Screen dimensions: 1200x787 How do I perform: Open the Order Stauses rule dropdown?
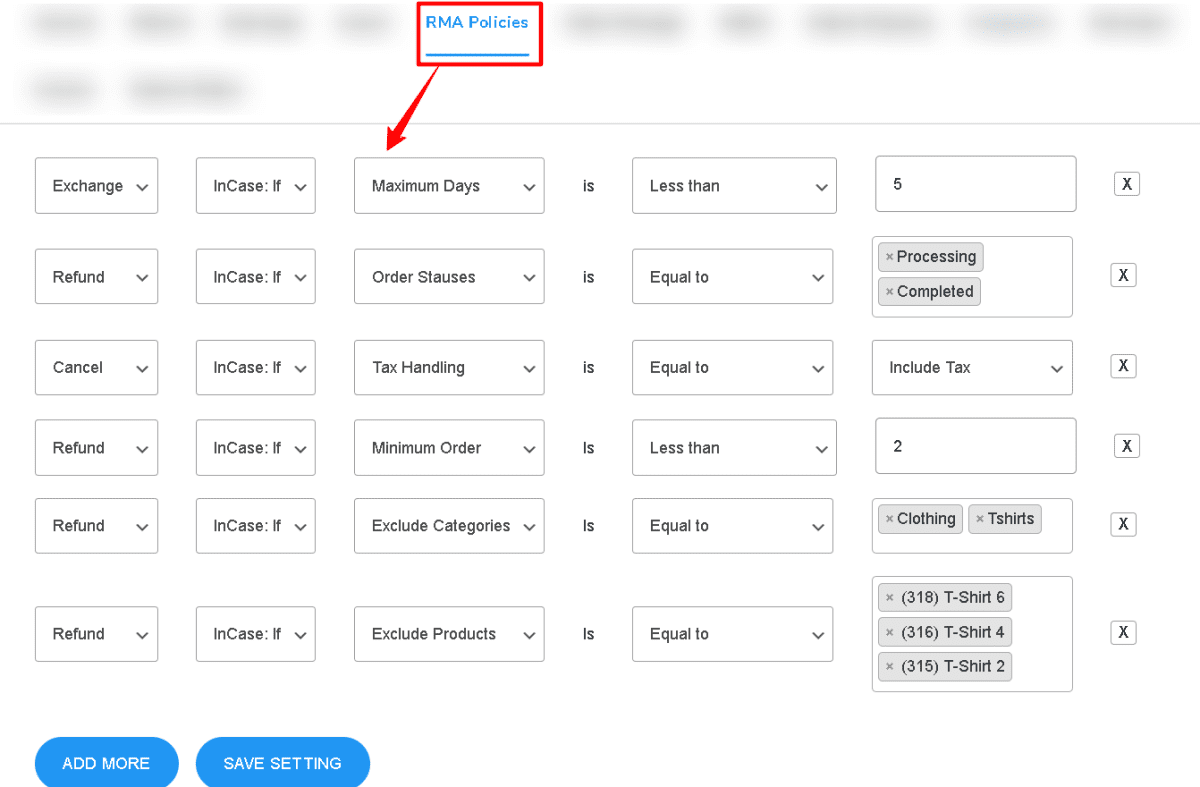coord(448,276)
